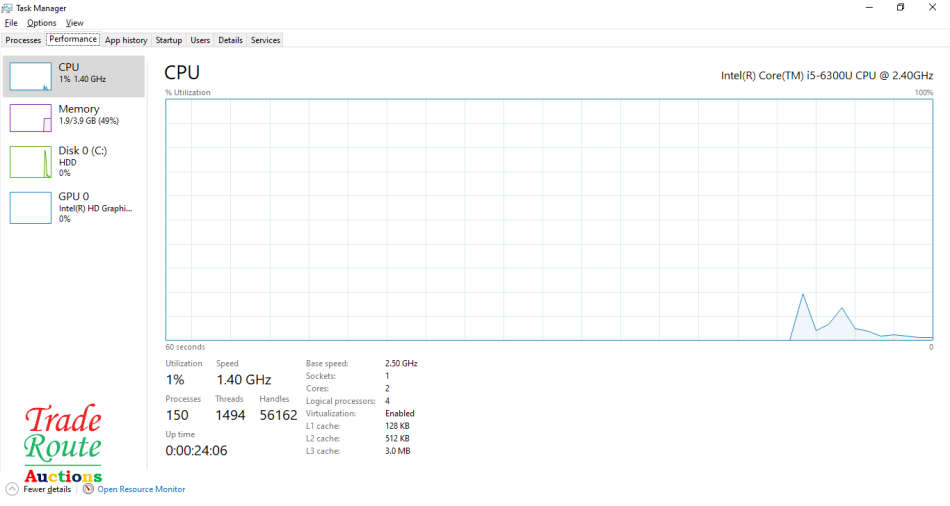Click the Task Manager title bar icon
This screenshot has height=506, width=950.
click(9, 8)
